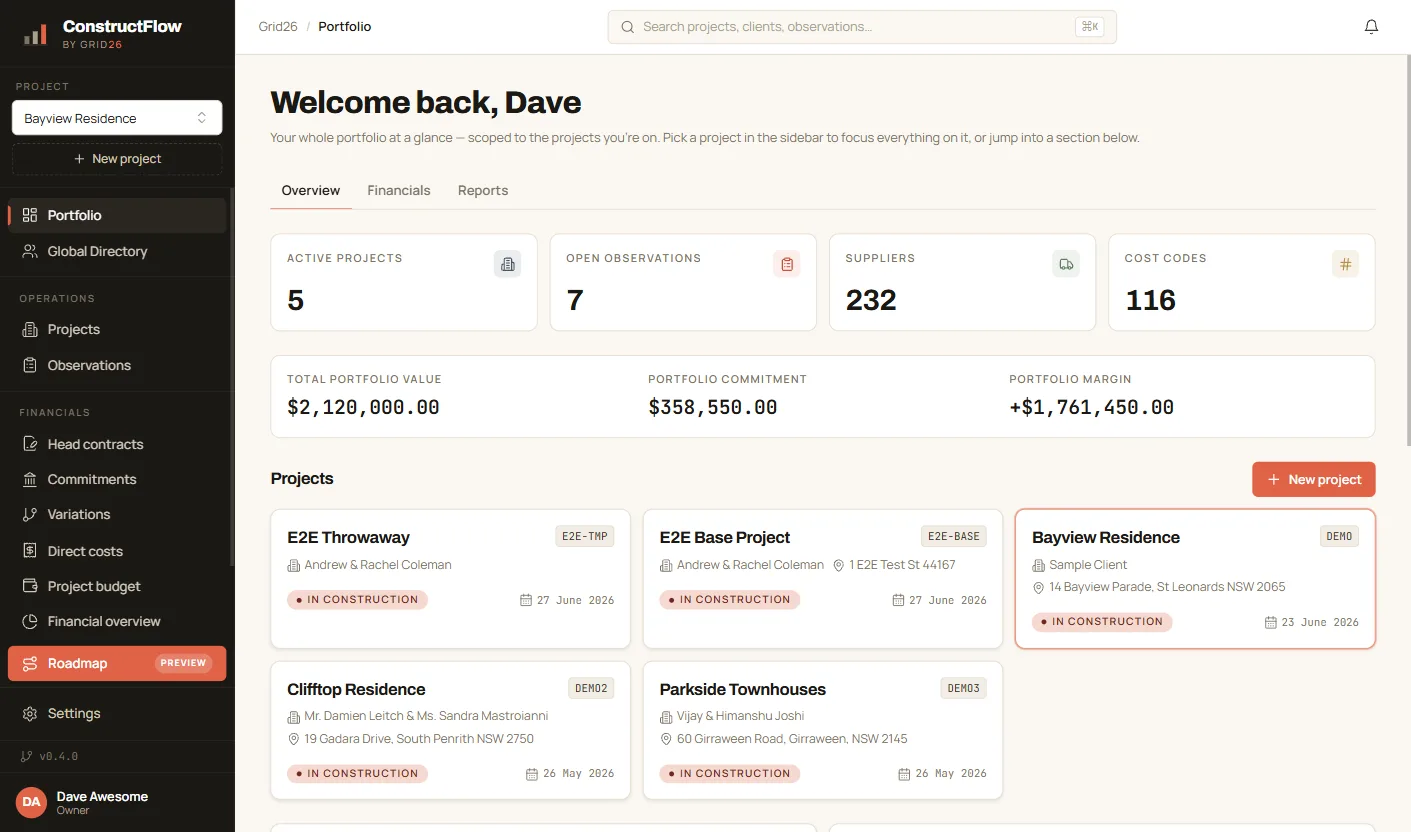The height and width of the screenshot is (832, 1411).
Task: Open the Bayview Residence project selector dropdown
Action: pyautogui.click(x=117, y=118)
